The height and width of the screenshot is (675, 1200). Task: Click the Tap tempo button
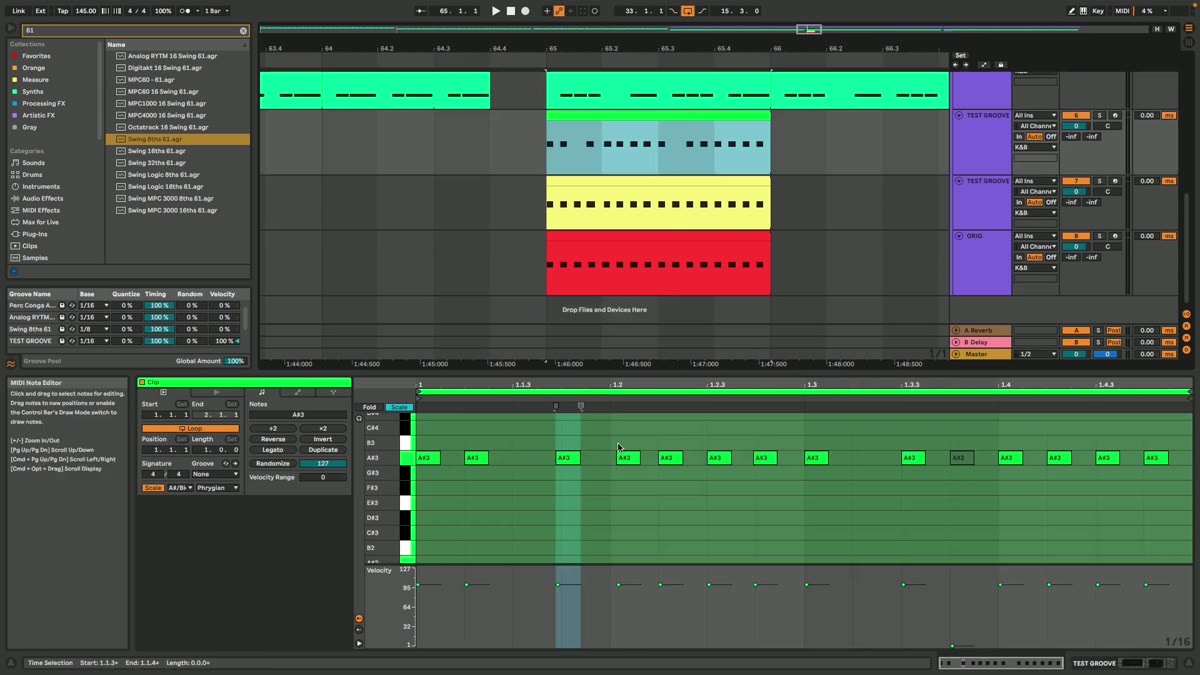[x=62, y=11]
